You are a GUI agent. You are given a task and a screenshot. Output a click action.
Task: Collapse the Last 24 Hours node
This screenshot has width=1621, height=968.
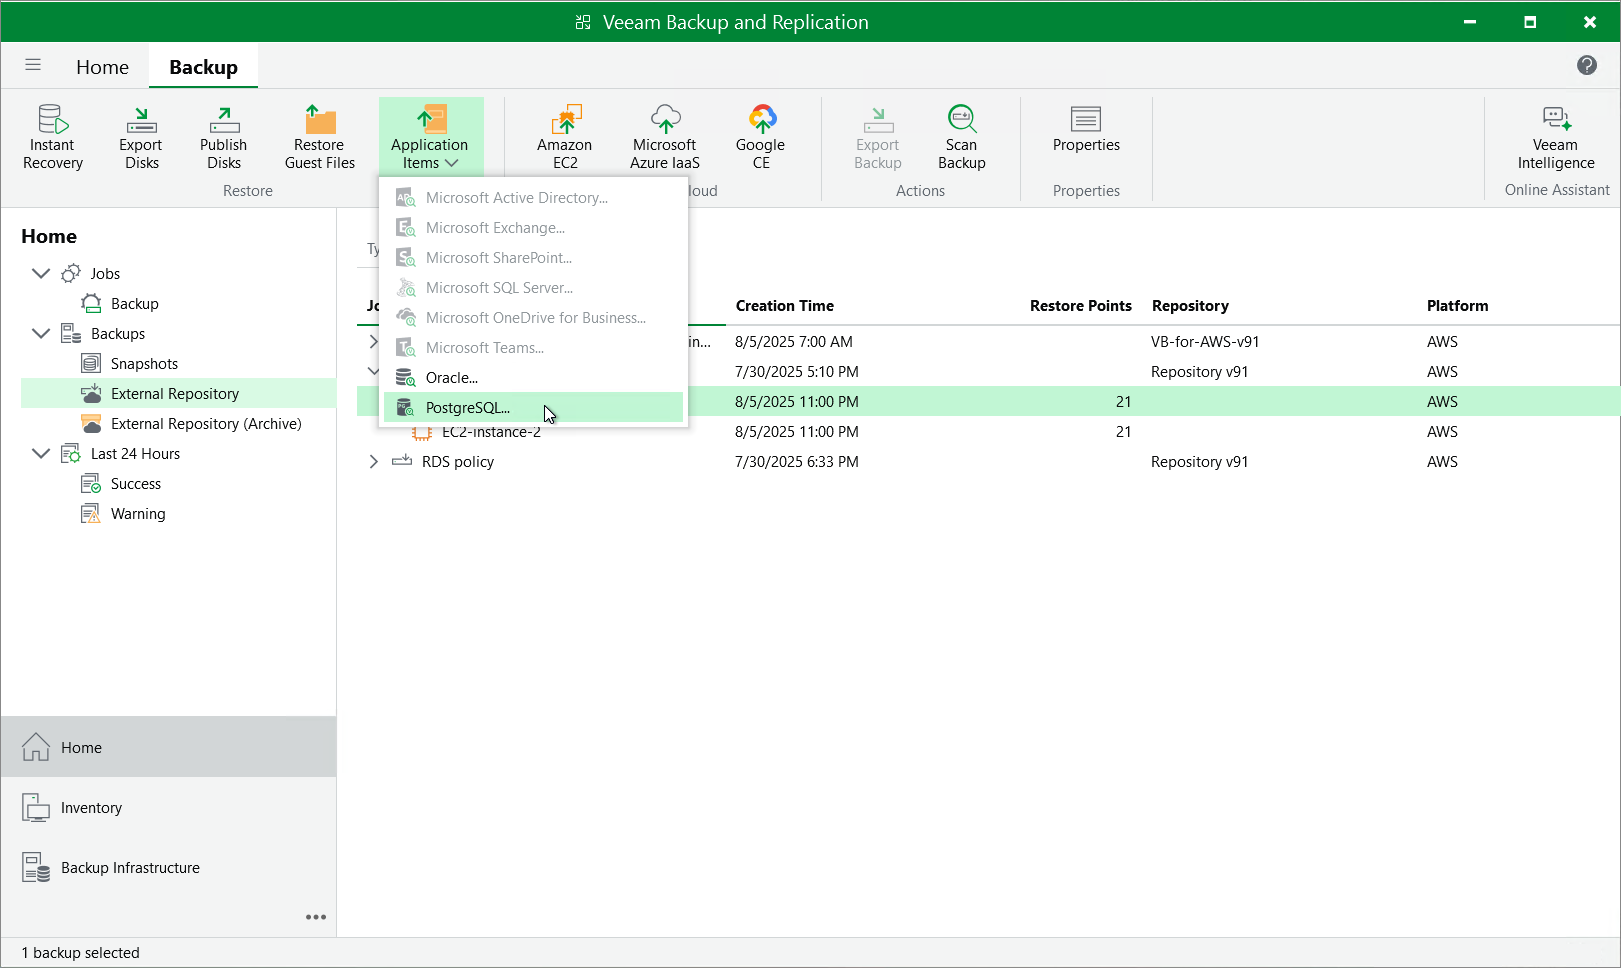(41, 453)
